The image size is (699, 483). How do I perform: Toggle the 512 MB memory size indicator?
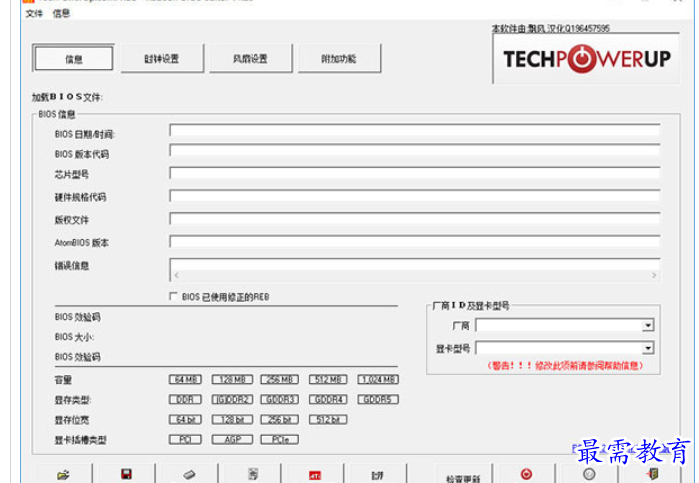[328, 380]
